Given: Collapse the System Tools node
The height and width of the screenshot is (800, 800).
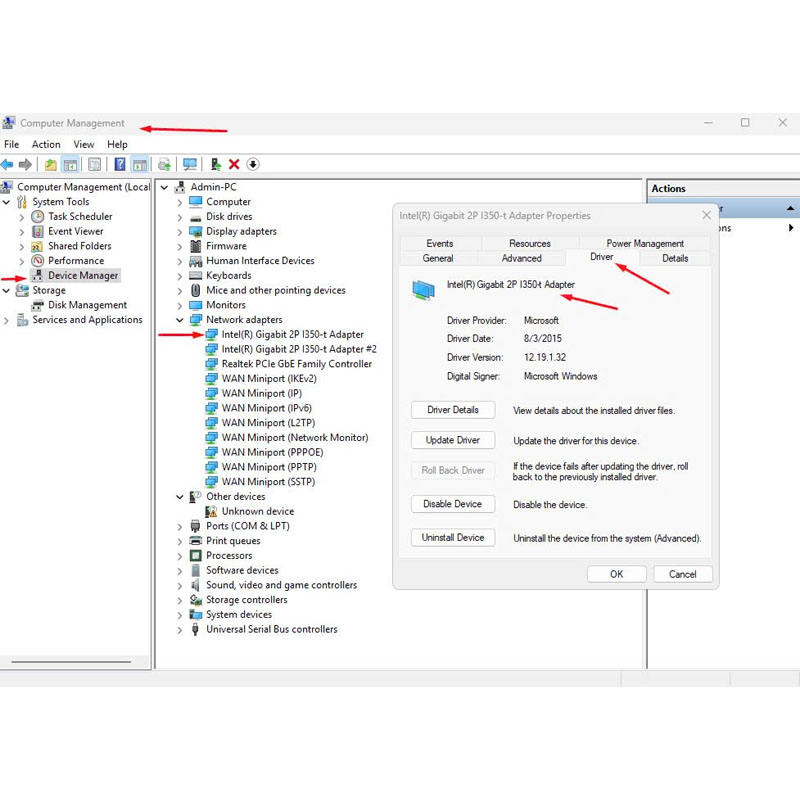Looking at the screenshot, I should [6, 202].
